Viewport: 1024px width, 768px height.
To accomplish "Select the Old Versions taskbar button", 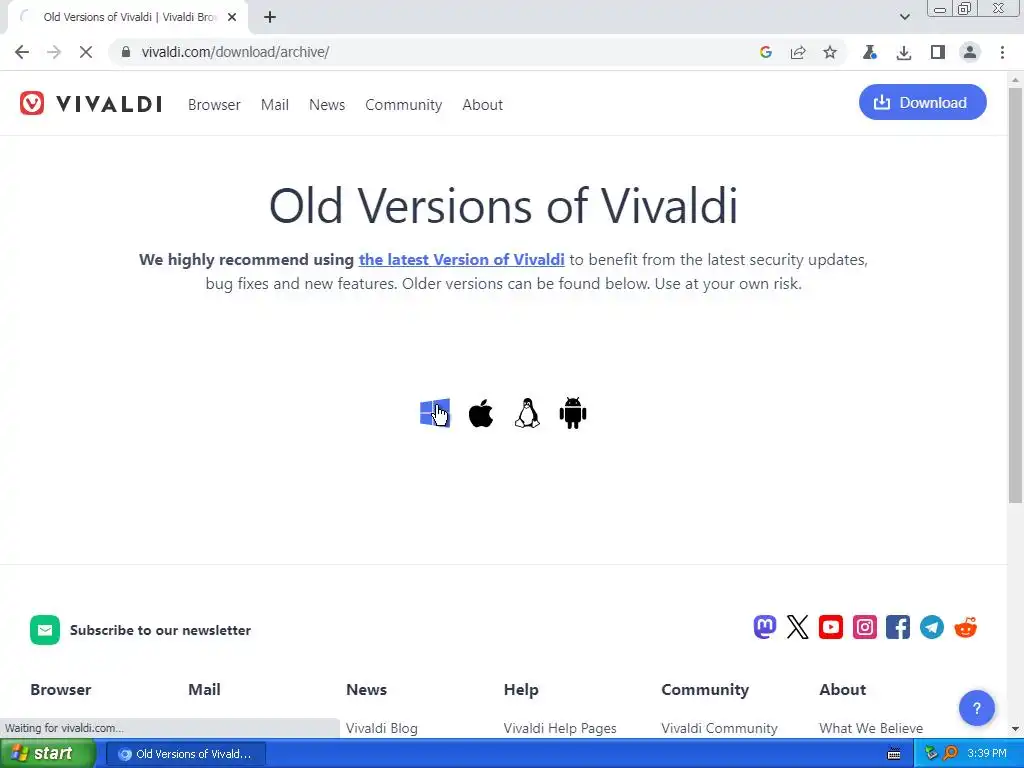I will (x=185, y=754).
